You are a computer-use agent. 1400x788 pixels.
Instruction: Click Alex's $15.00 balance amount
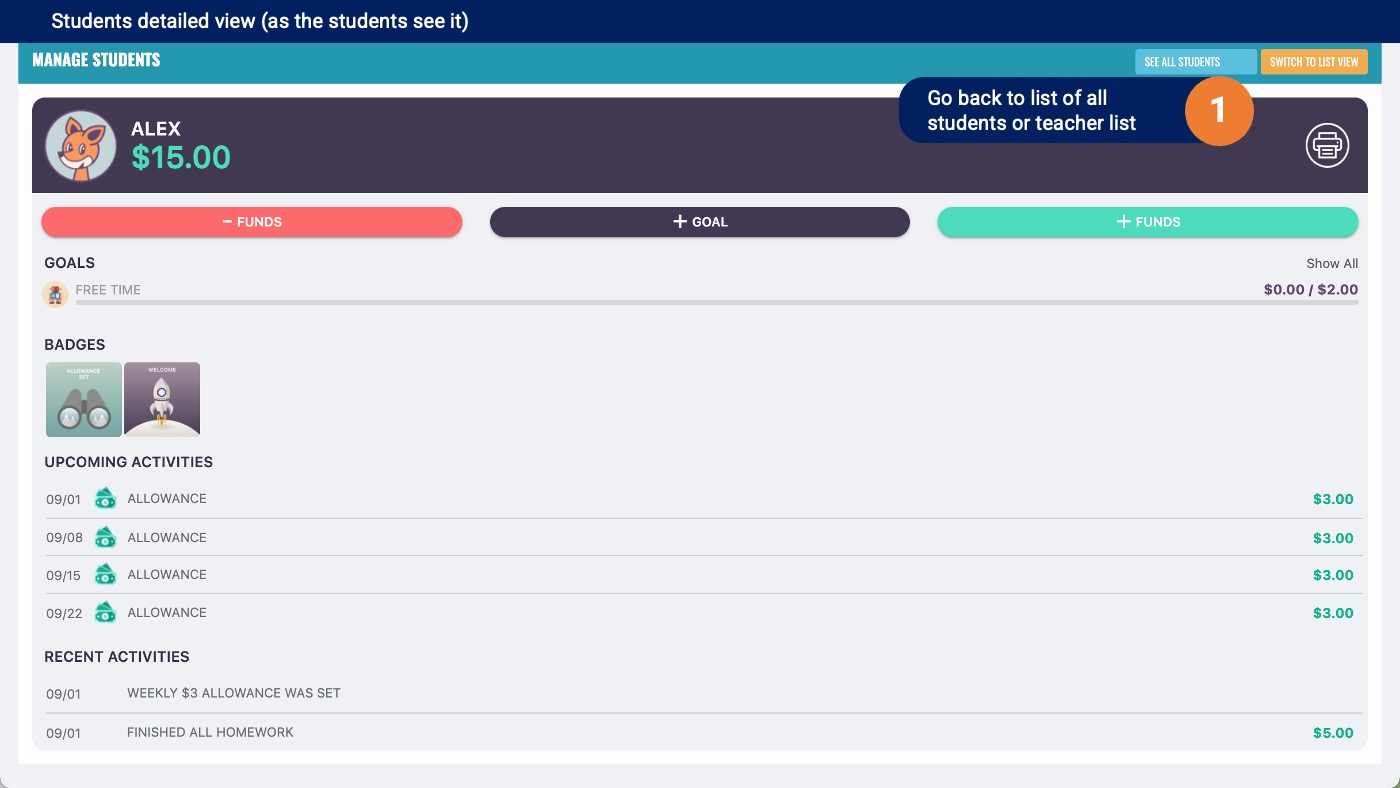181,157
